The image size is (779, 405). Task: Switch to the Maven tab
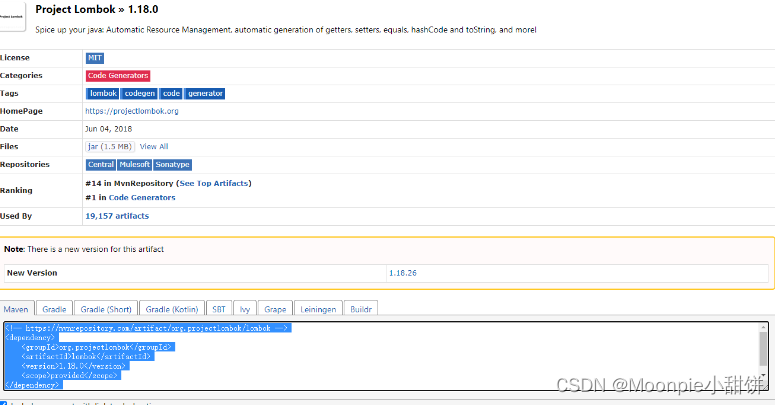[x=16, y=309]
